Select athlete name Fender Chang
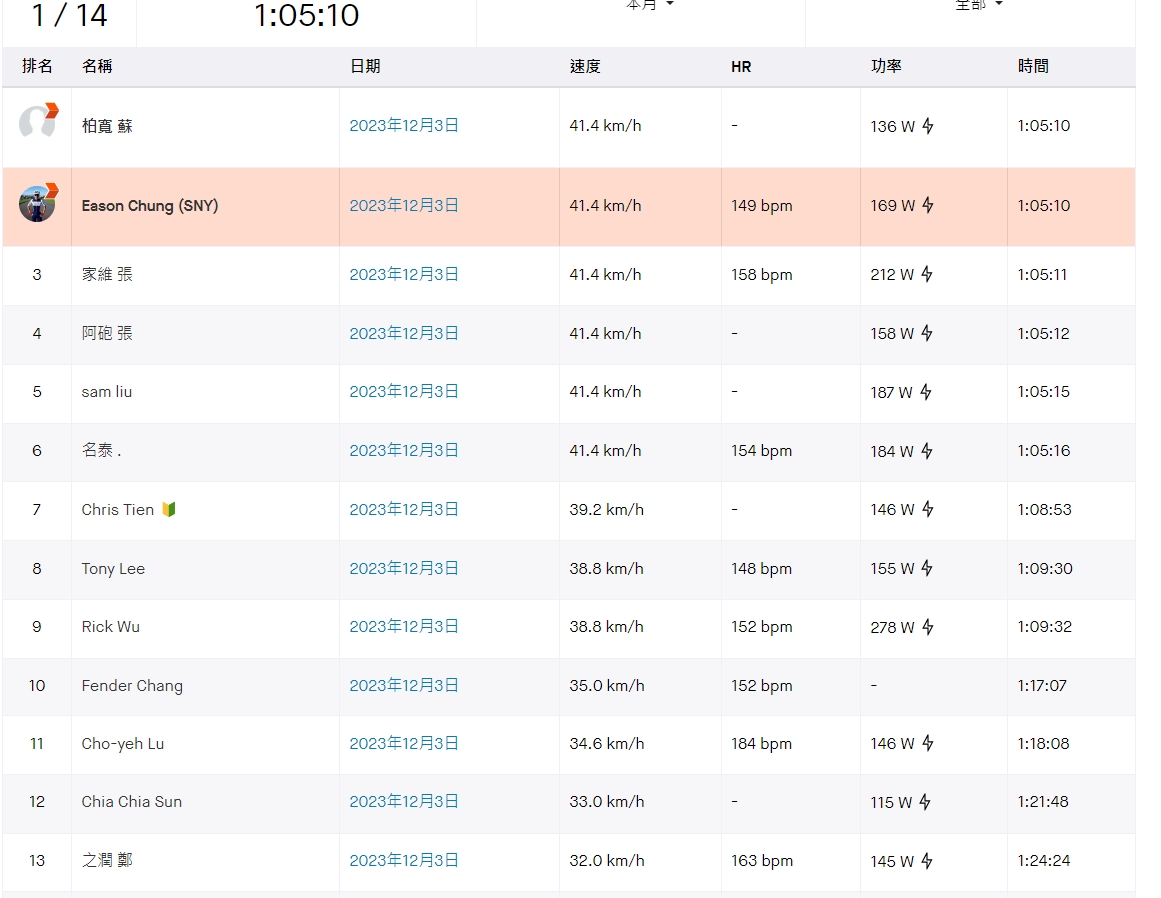This screenshot has width=1161, height=898. tap(132, 686)
